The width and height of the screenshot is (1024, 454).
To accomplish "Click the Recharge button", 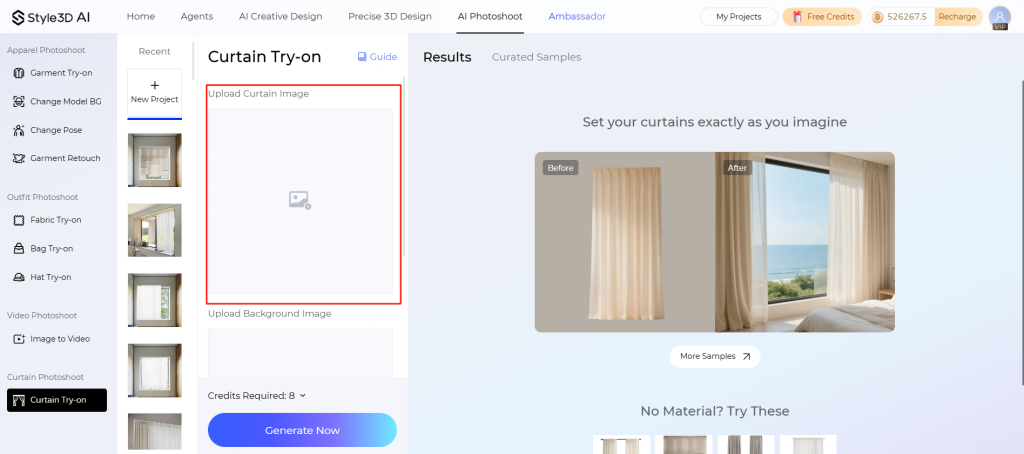I will [x=957, y=17].
